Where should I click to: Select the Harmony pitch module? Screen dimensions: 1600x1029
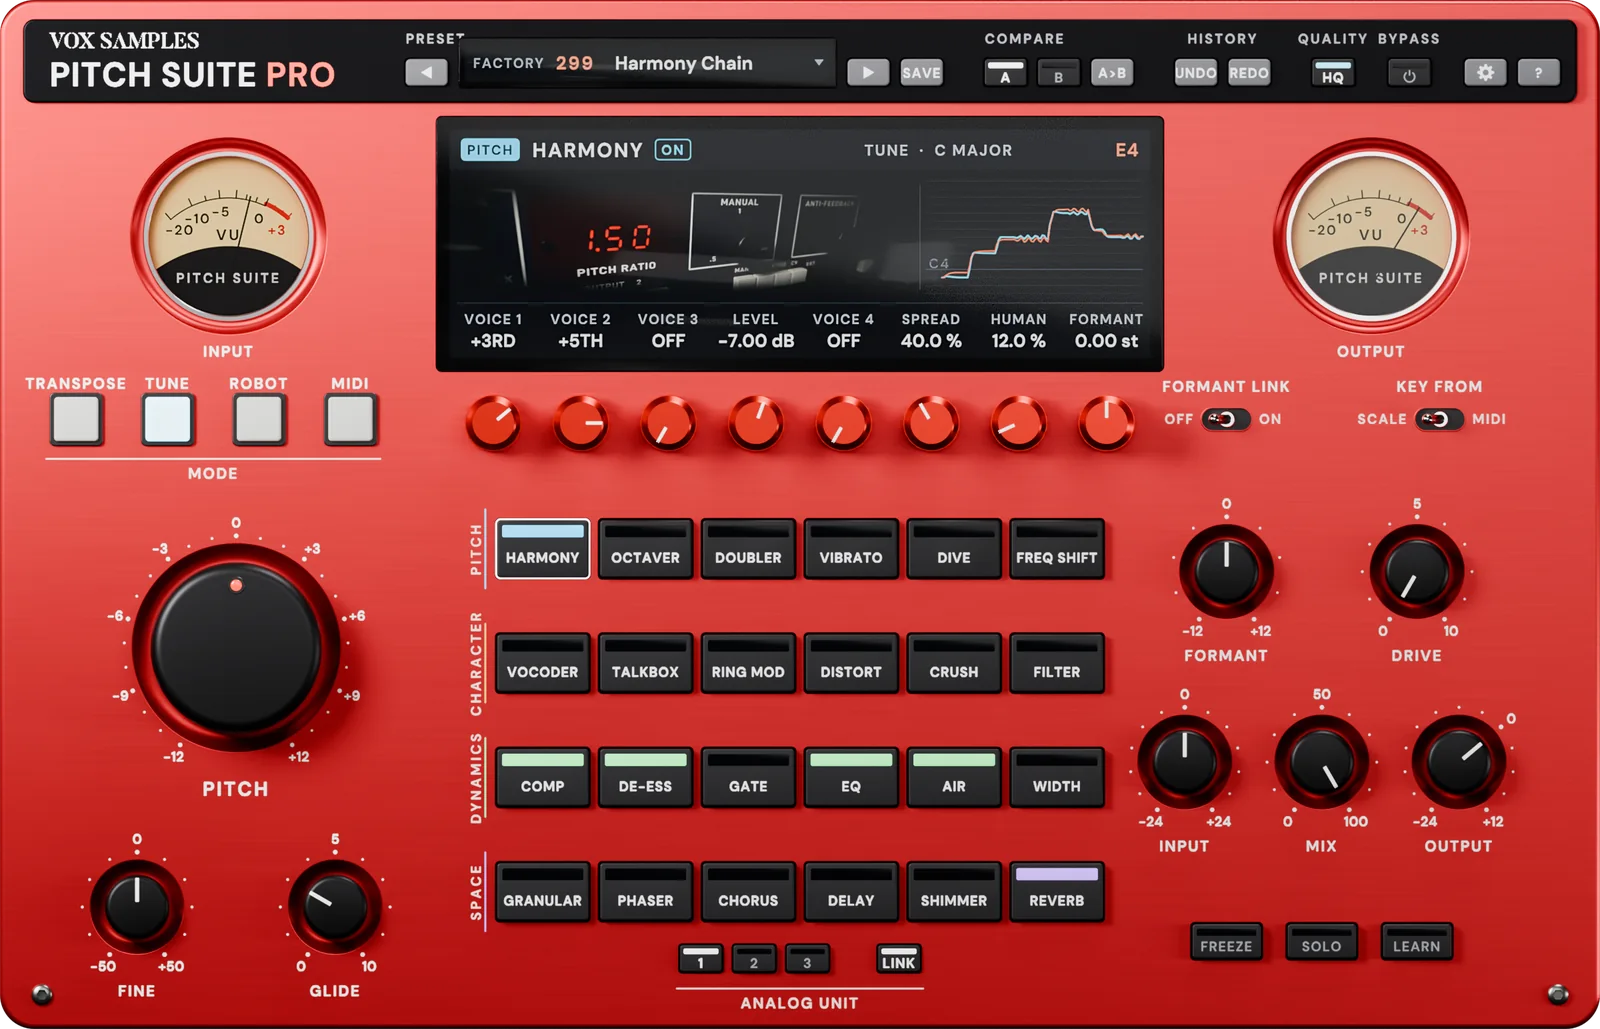tap(542, 548)
